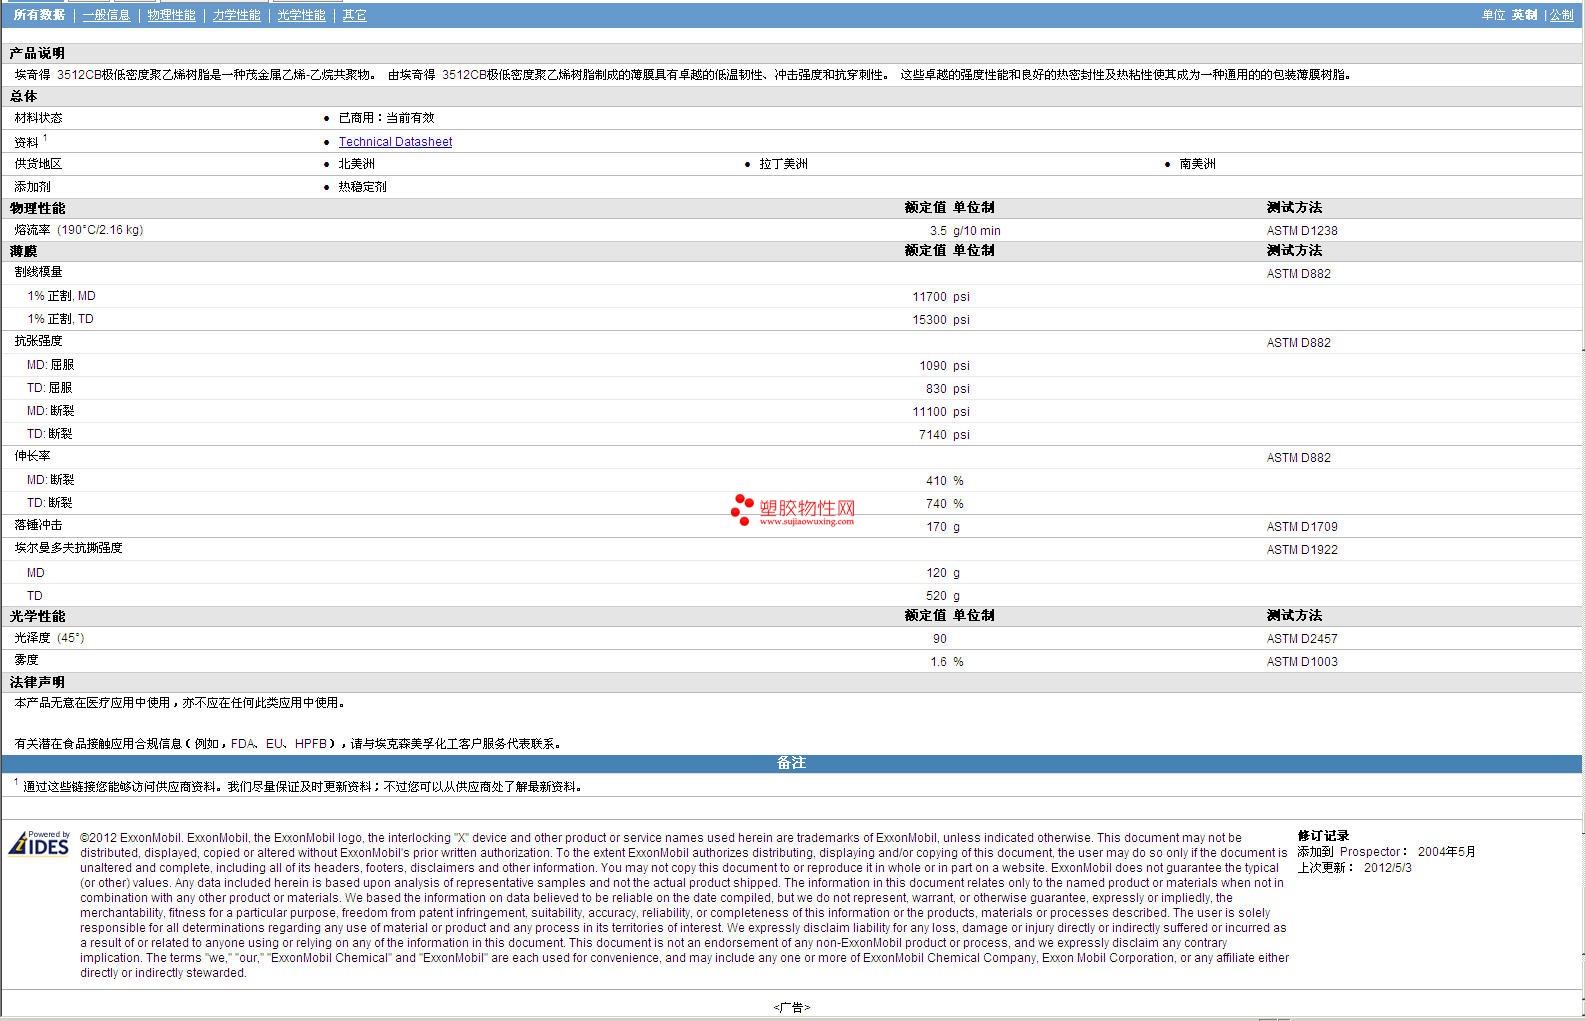Select the 740 % elongation value

(x=944, y=504)
